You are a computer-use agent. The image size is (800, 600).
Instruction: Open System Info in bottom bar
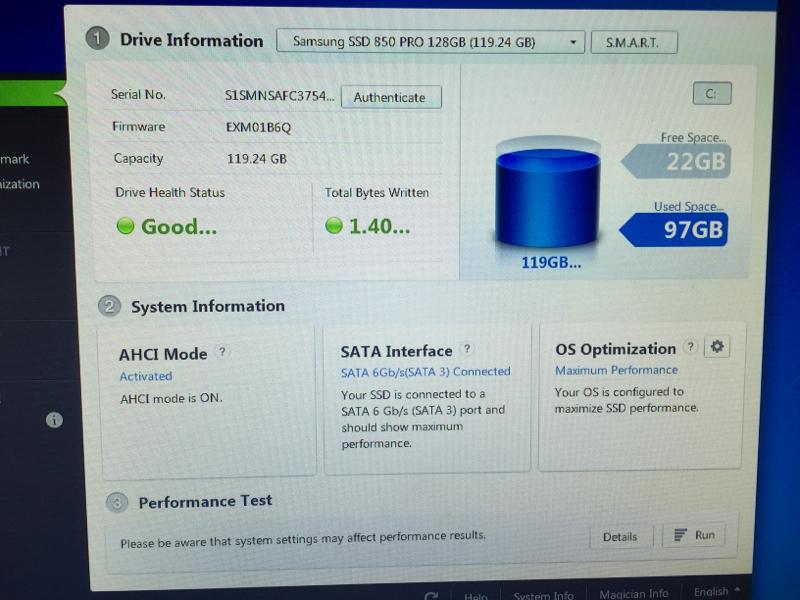543,595
